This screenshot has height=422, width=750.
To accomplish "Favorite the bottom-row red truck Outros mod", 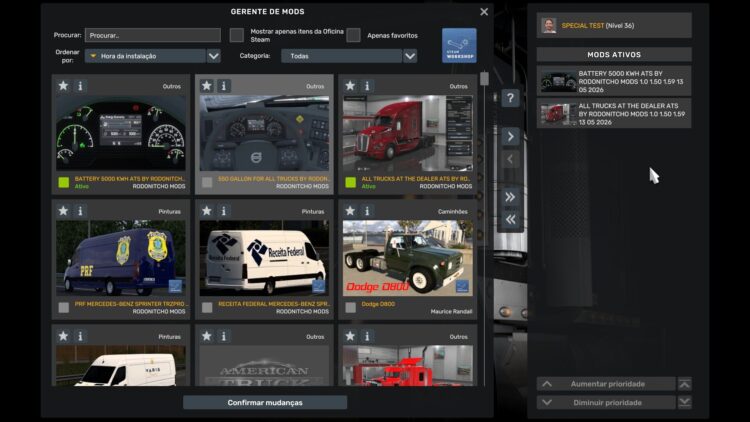I will [350, 336].
